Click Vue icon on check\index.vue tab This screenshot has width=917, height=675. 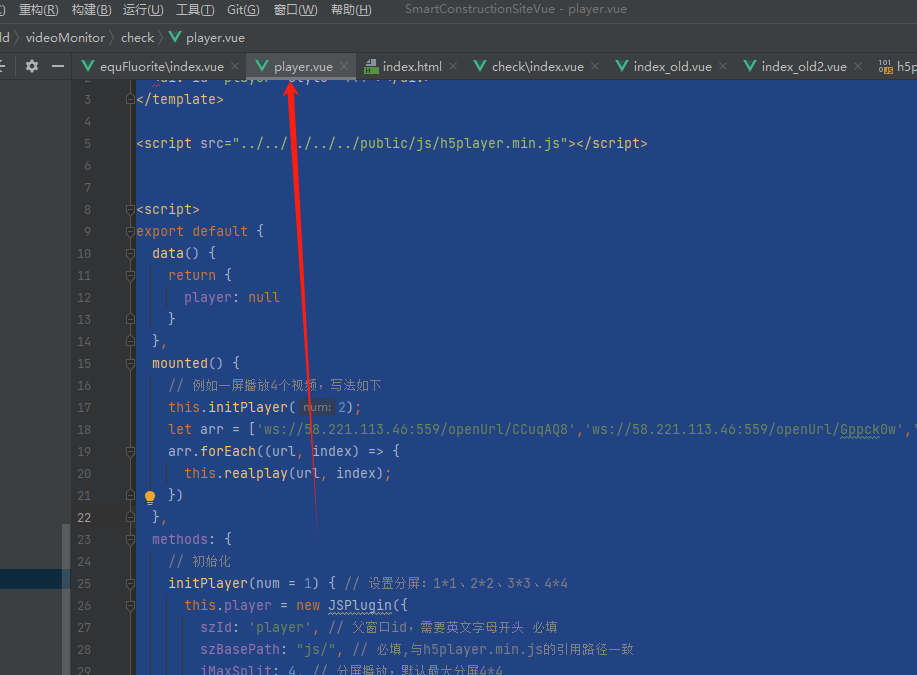point(480,66)
